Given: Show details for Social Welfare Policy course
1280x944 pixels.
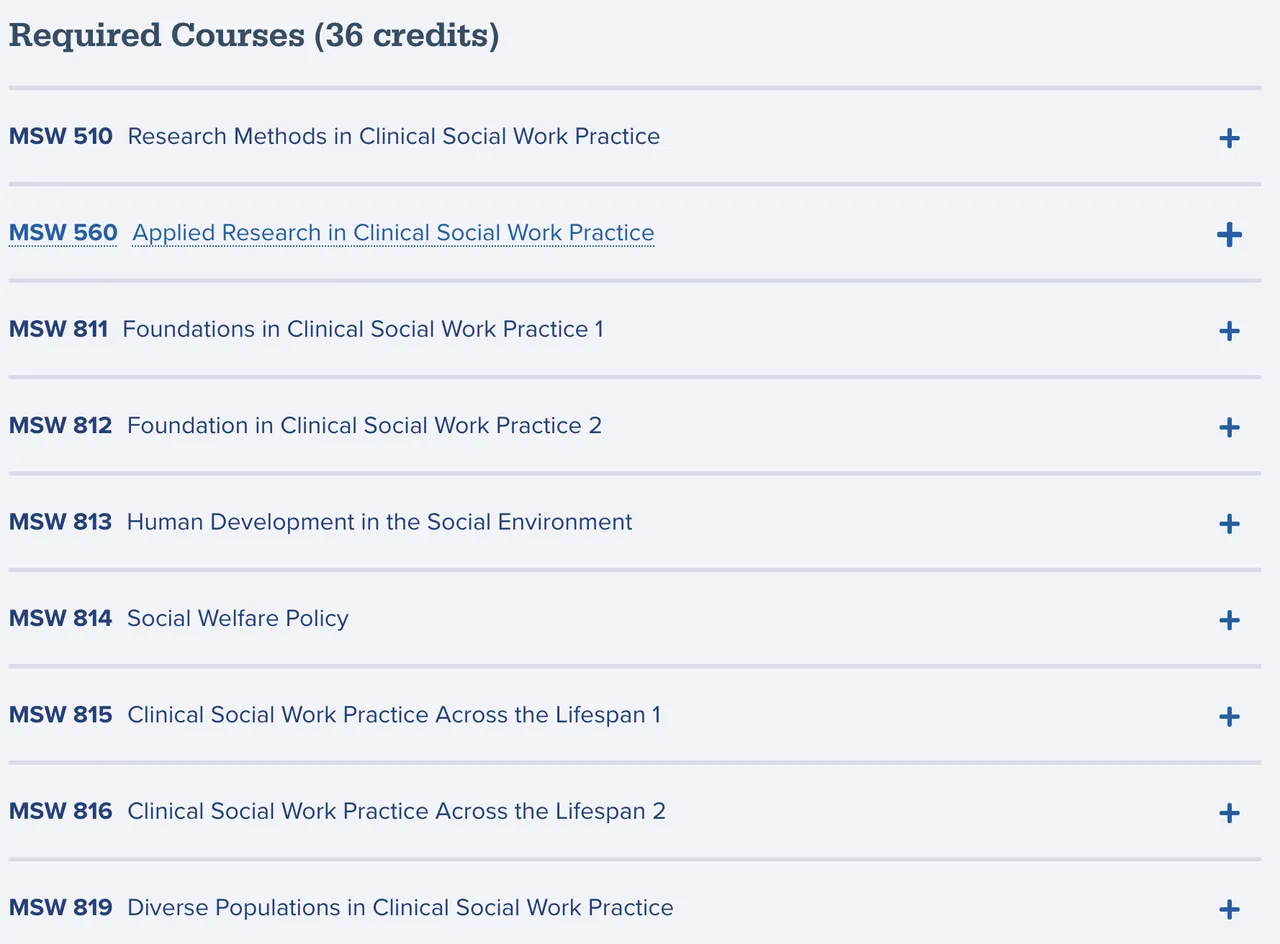Looking at the screenshot, I should click(237, 618).
